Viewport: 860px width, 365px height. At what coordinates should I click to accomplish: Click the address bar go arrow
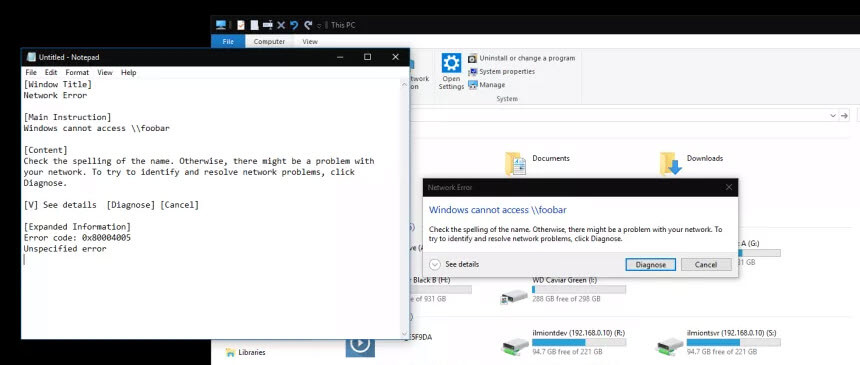click(x=844, y=115)
